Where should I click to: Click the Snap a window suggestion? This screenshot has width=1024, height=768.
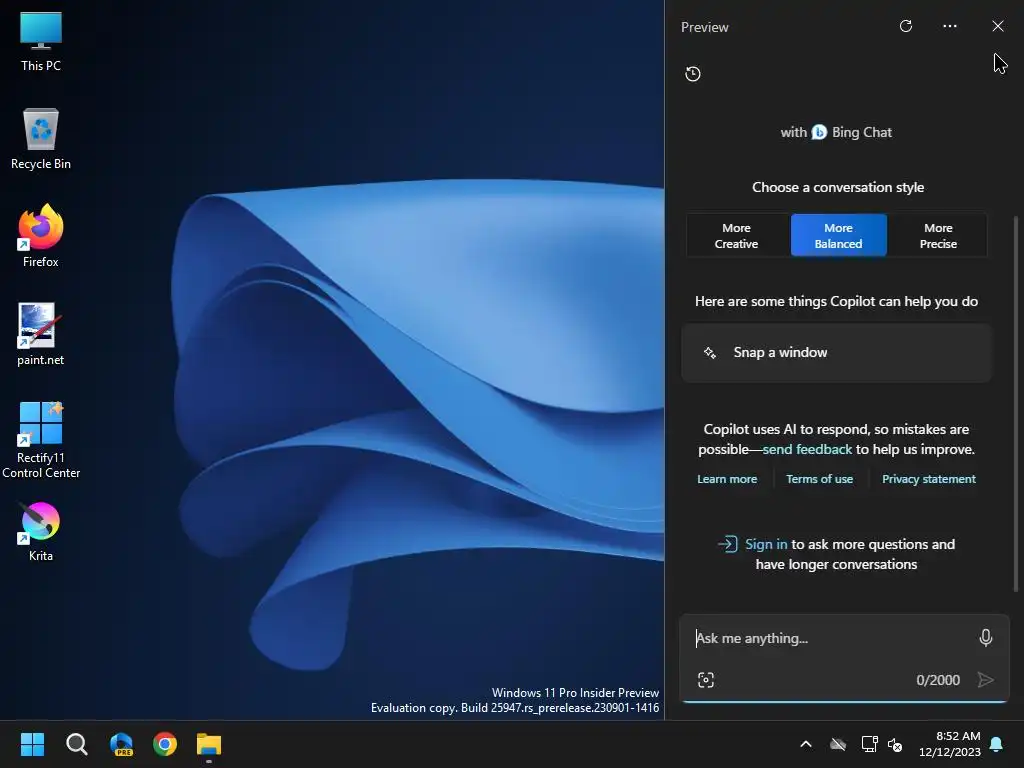[836, 353]
